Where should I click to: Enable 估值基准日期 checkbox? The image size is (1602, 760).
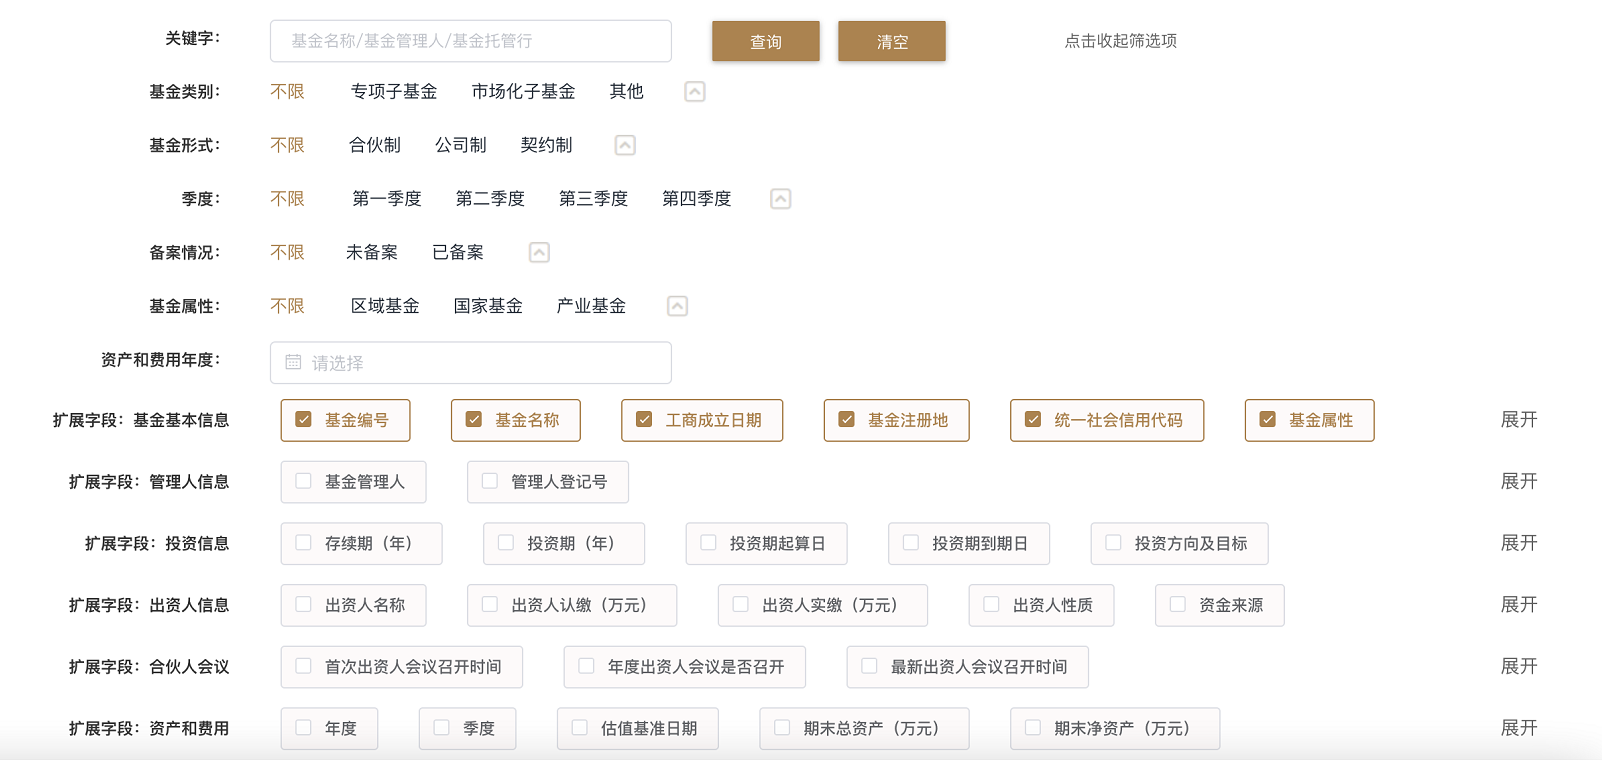pyautogui.click(x=579, y=728)
